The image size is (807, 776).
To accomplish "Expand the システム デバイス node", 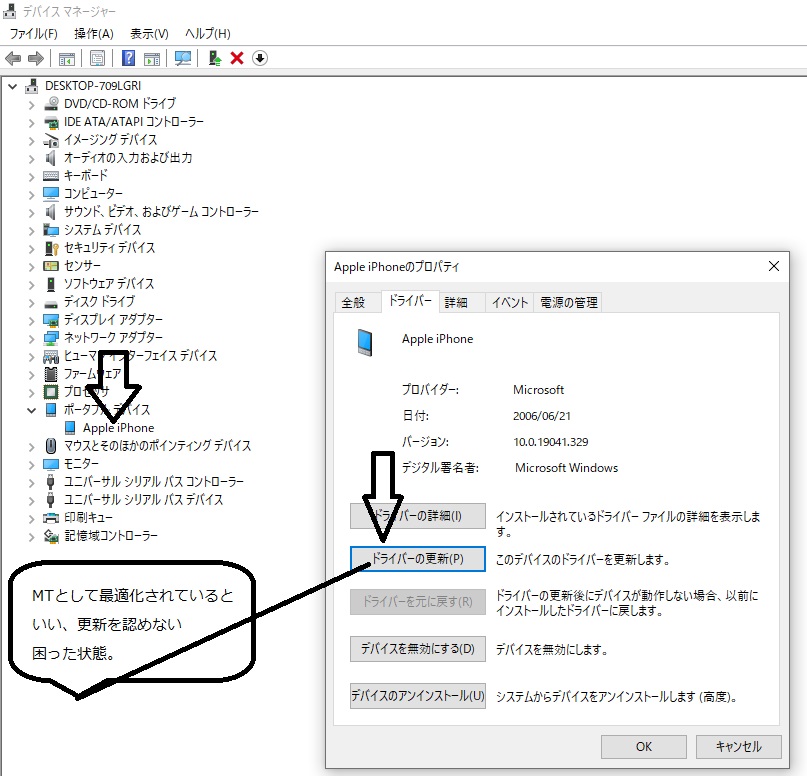I will click(x=31, y=231).
